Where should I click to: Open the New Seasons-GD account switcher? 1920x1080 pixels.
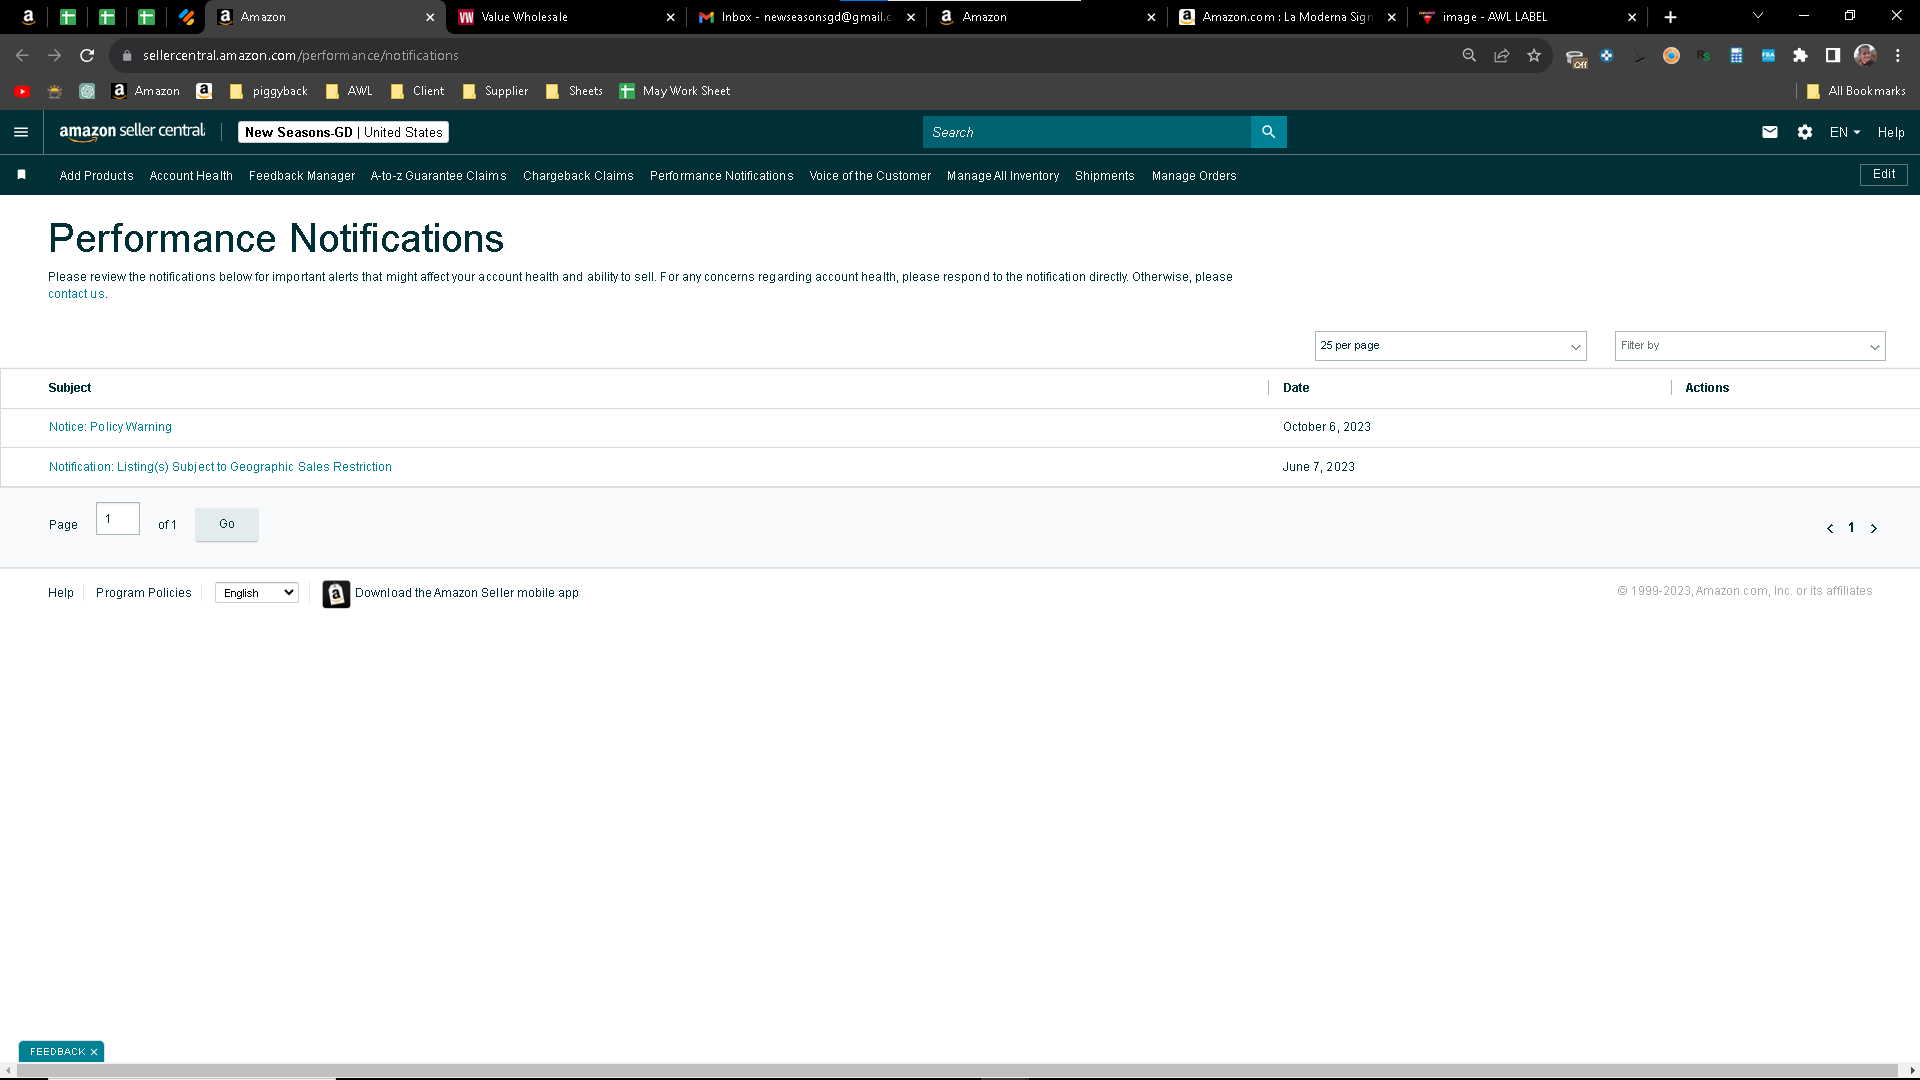(343, 132)
